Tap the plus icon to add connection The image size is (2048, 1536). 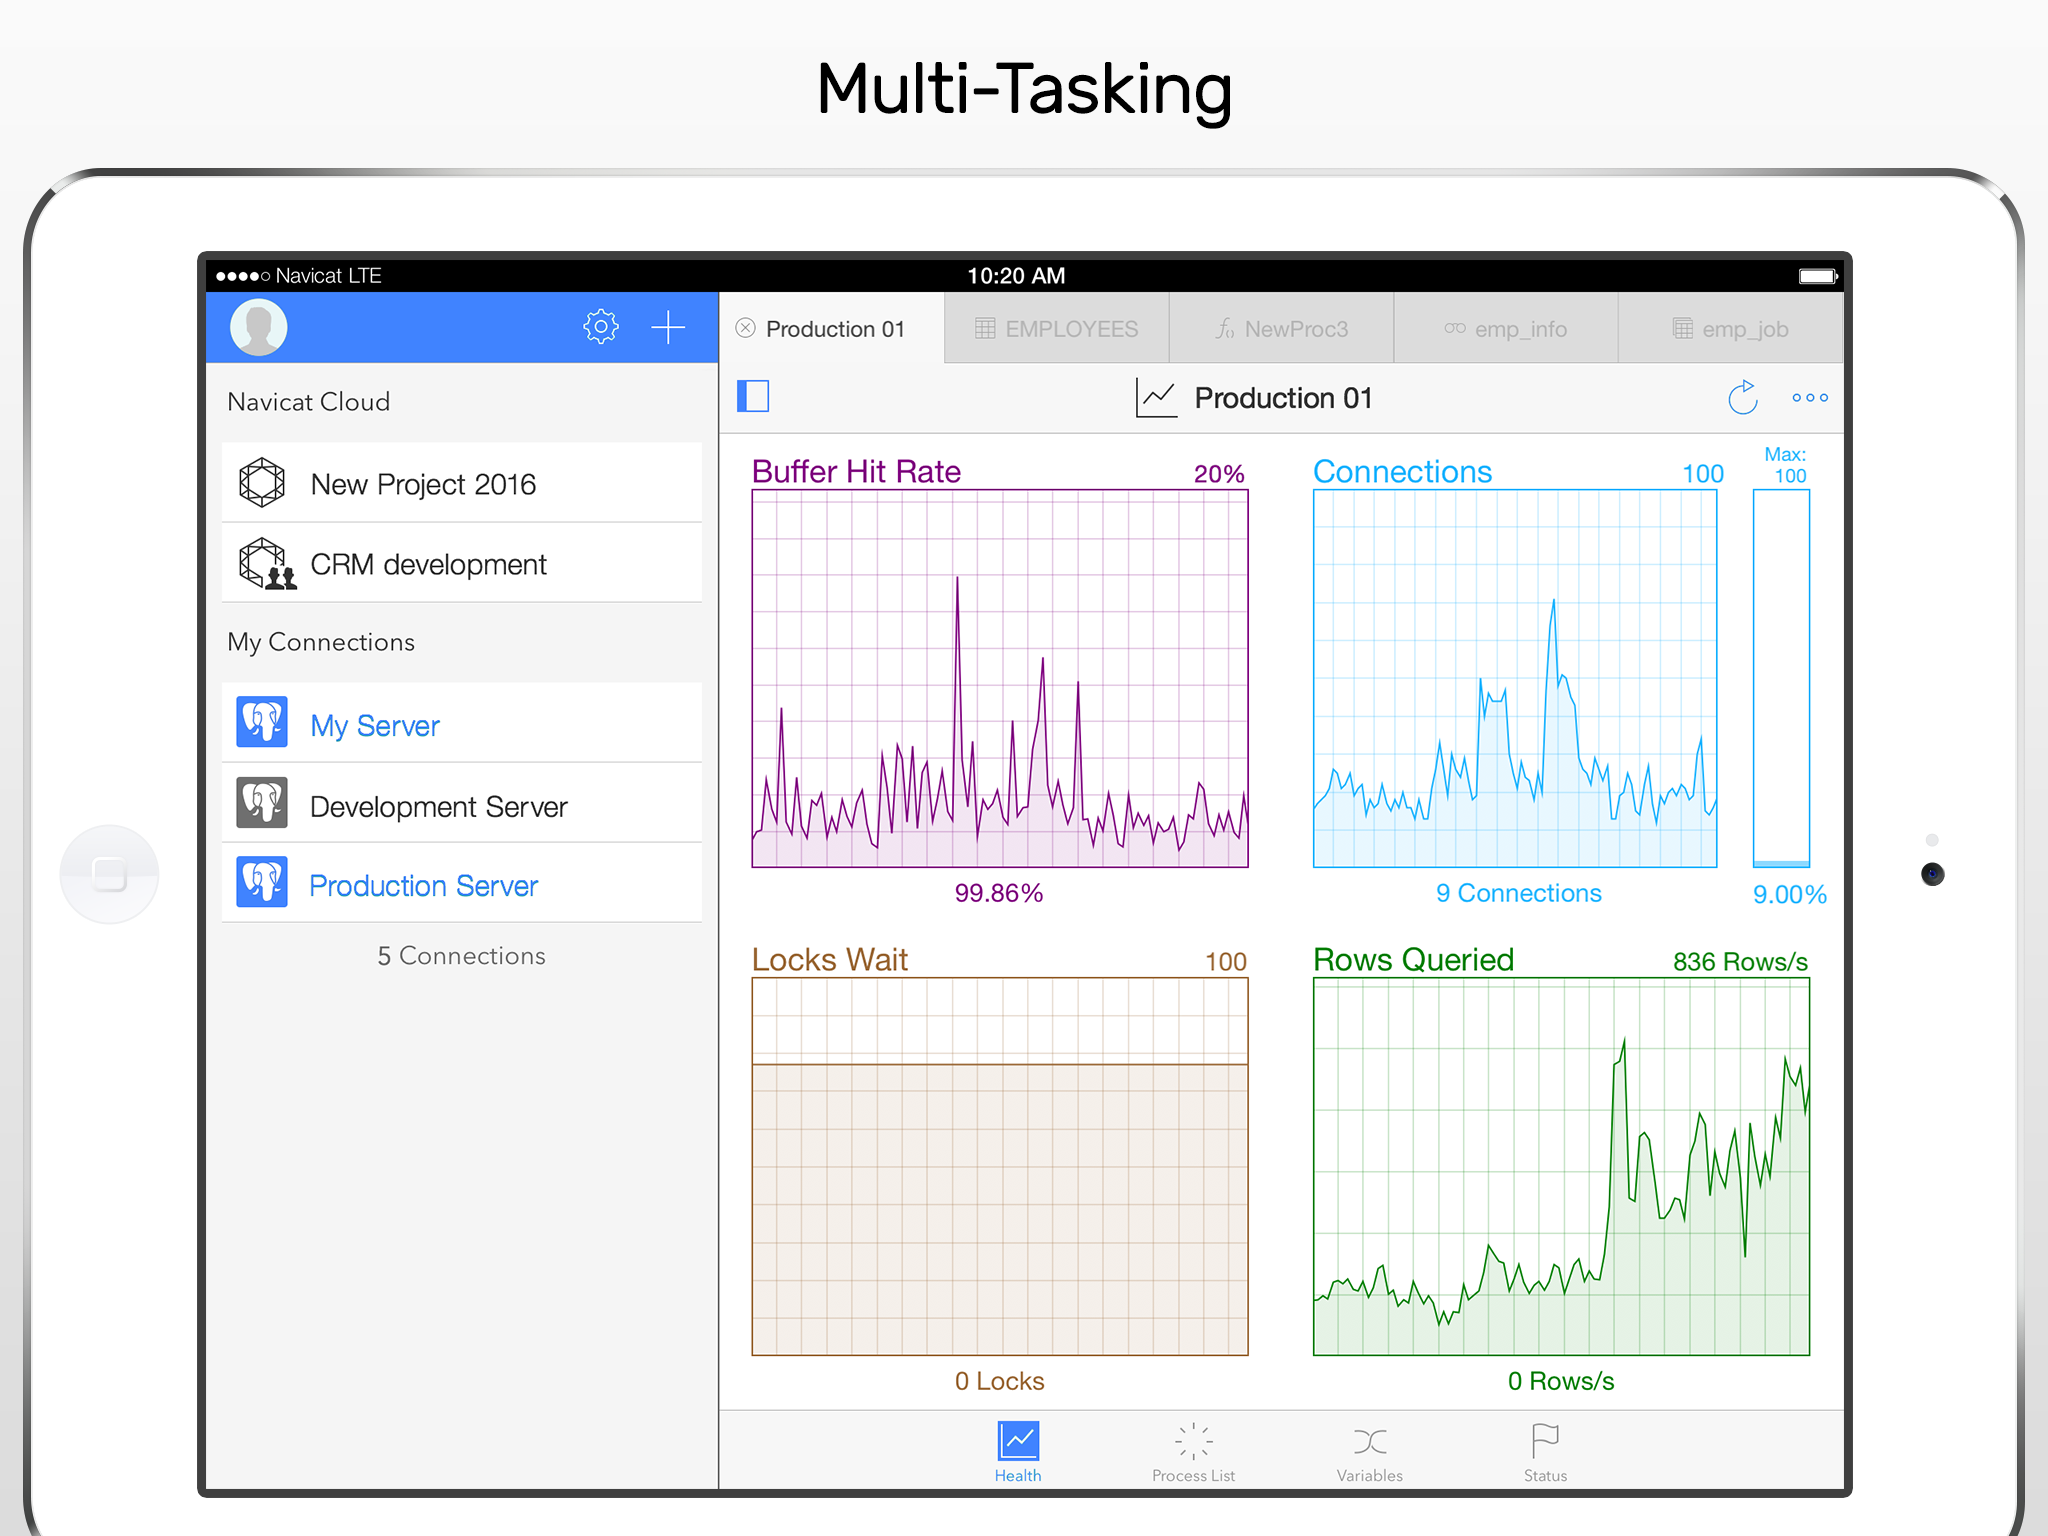click(x=668, y=327)
